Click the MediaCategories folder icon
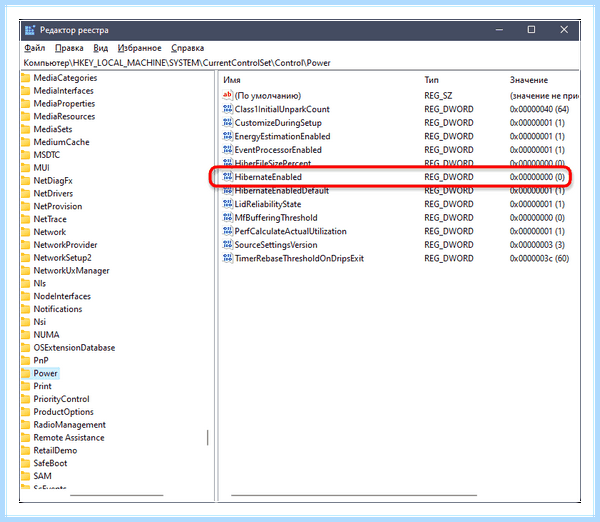600x522 pixels. click(26, 78)
